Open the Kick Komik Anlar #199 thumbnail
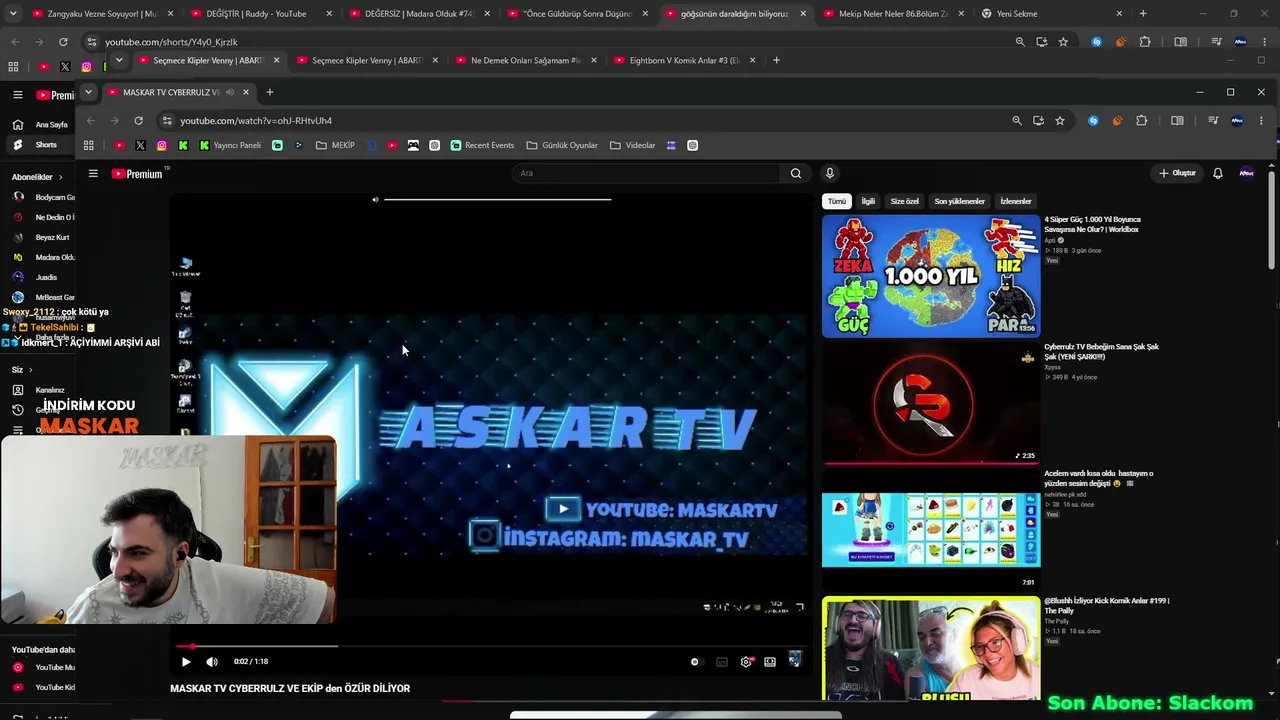The image size is (1280, 720). point(931,648)
